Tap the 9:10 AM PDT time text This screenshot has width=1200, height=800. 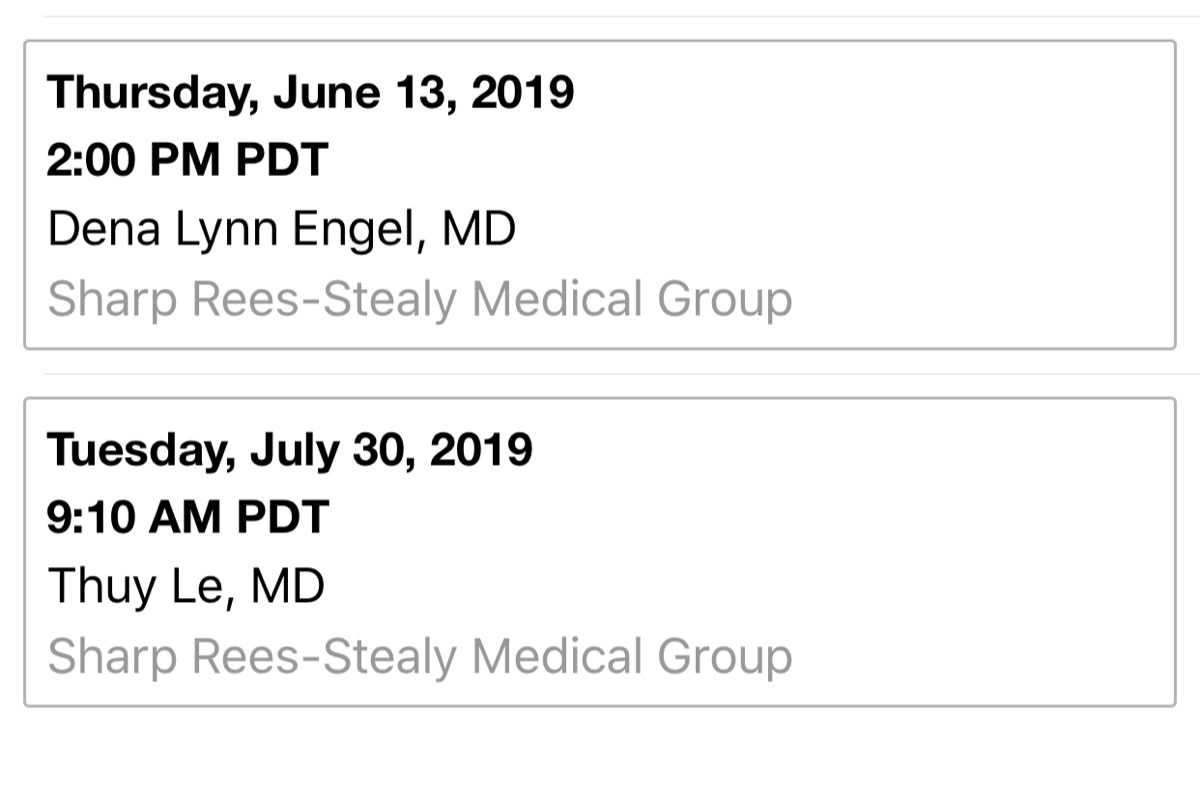click(x=188, y=518)
